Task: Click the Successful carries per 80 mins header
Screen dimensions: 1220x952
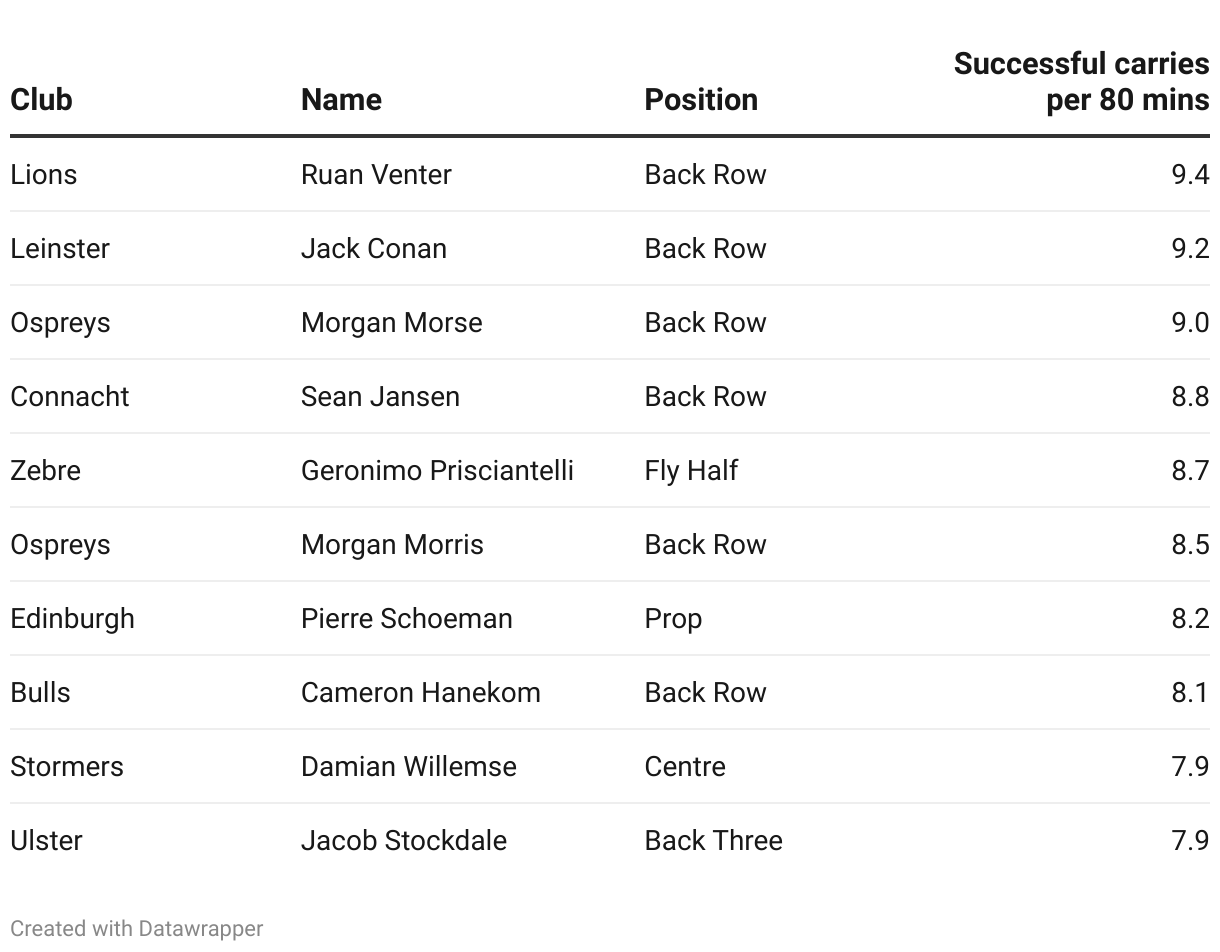Action: (x=1081, y=82)
